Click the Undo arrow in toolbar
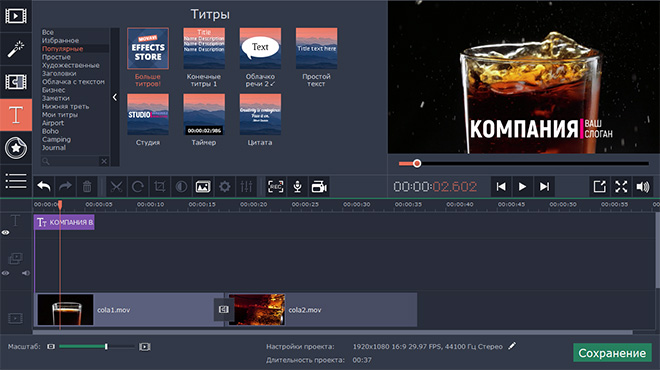 [44, 186]
